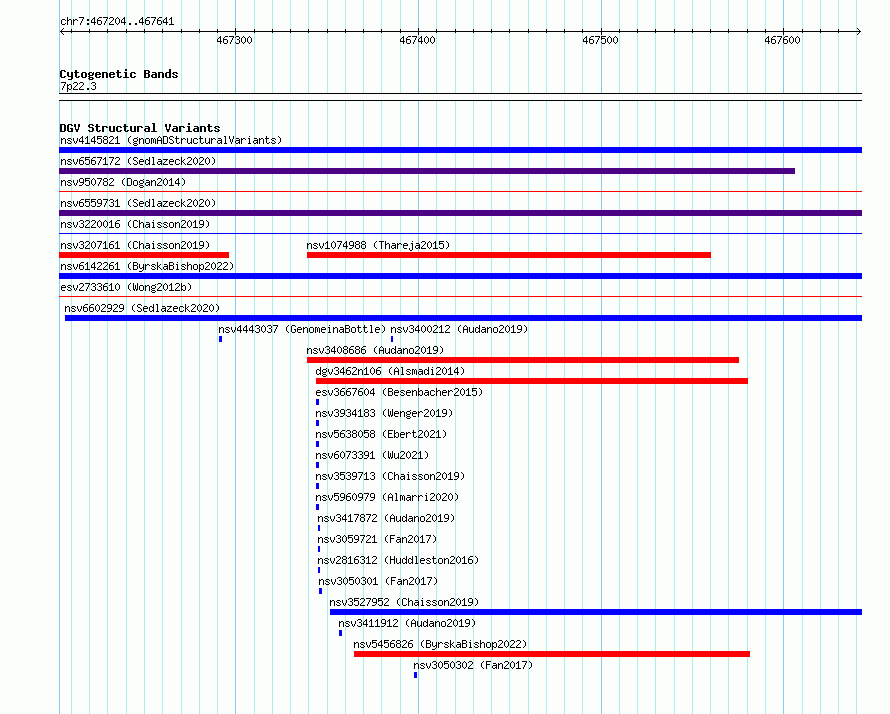Open nsv3400212 (Audano2019) variant
The width and height of the screenshot is (890, 714).
click(x=459, y=329)
